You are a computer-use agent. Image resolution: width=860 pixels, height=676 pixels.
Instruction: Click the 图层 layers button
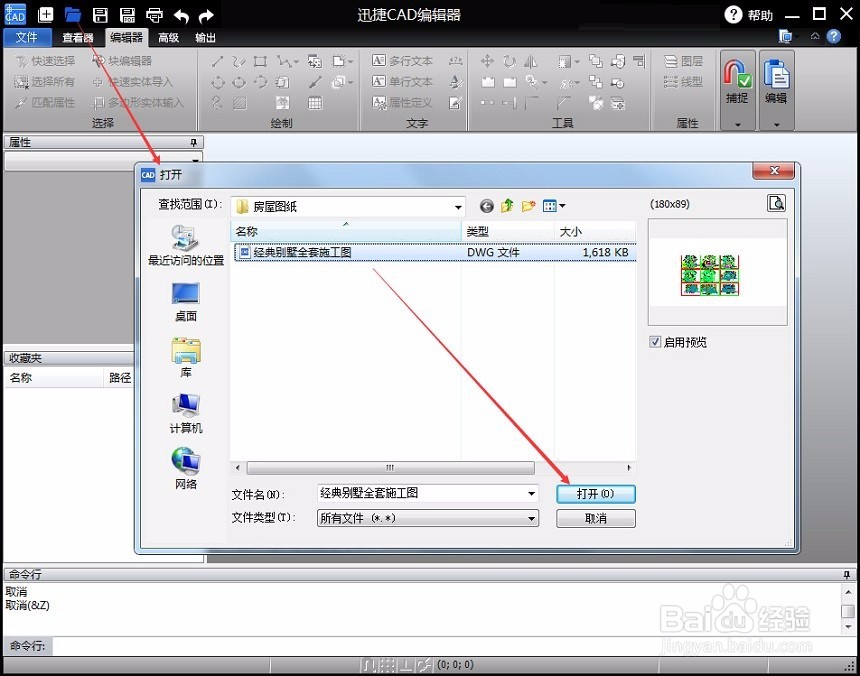point(683,61)
